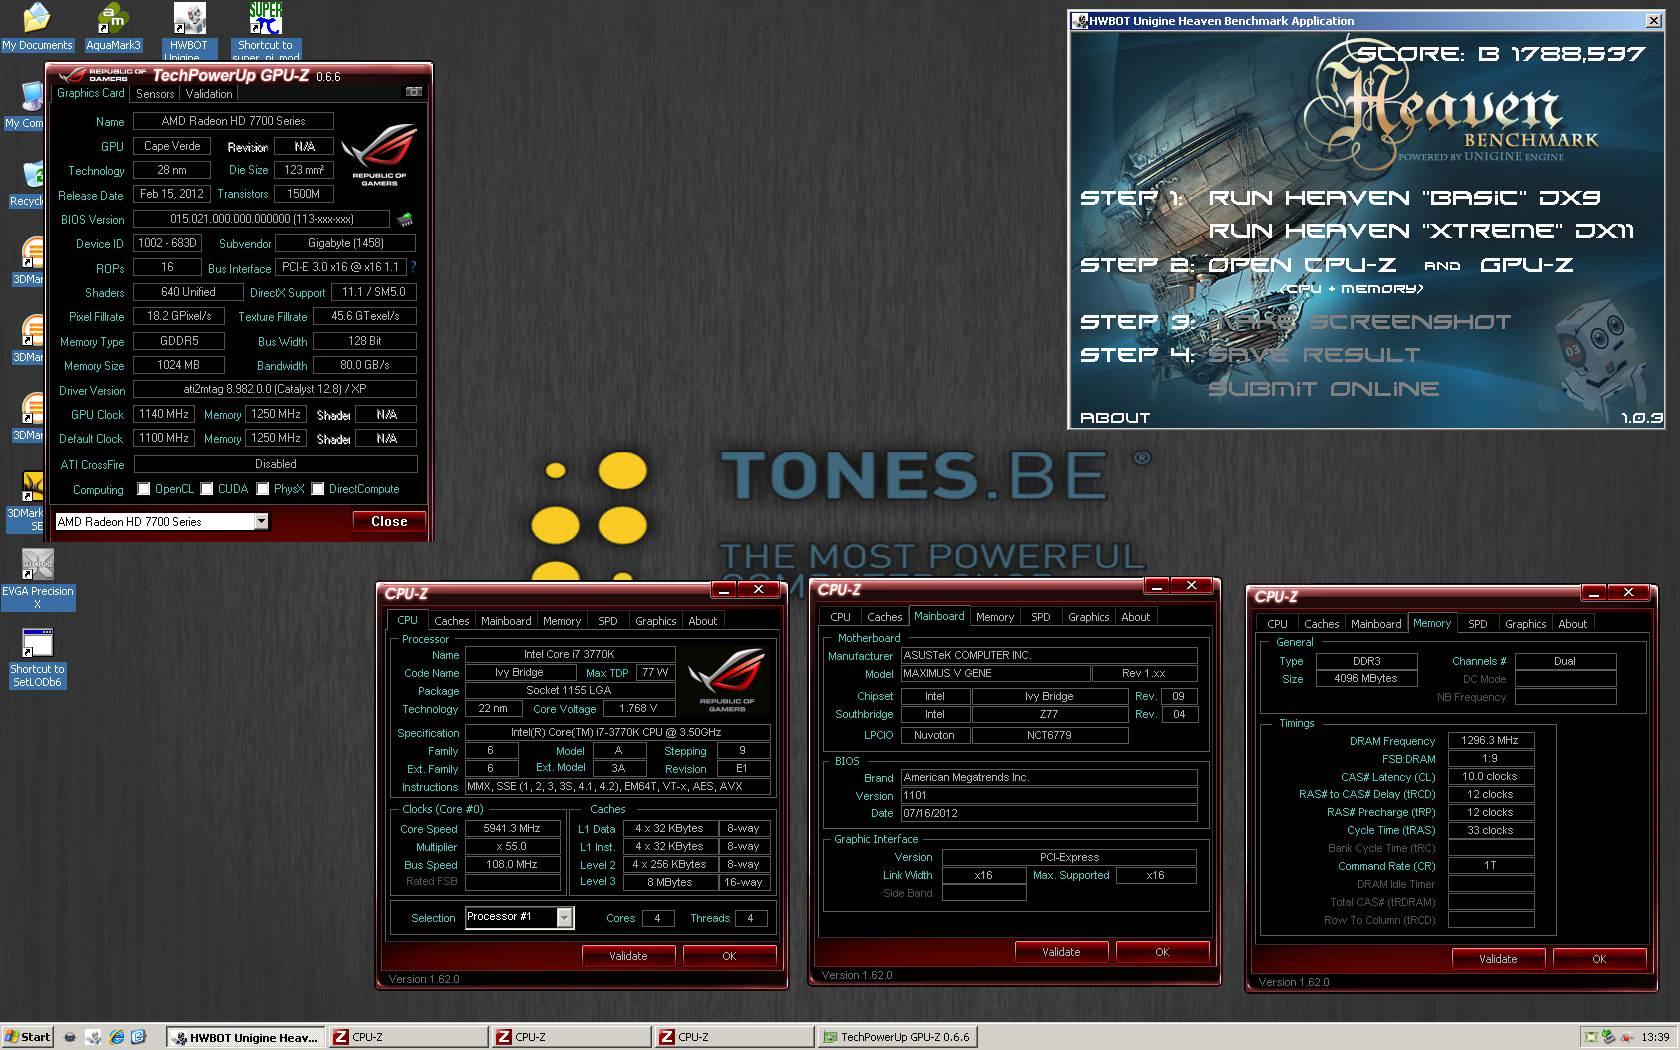Click the MAXIMUS V GENE model field

[995, 674]
